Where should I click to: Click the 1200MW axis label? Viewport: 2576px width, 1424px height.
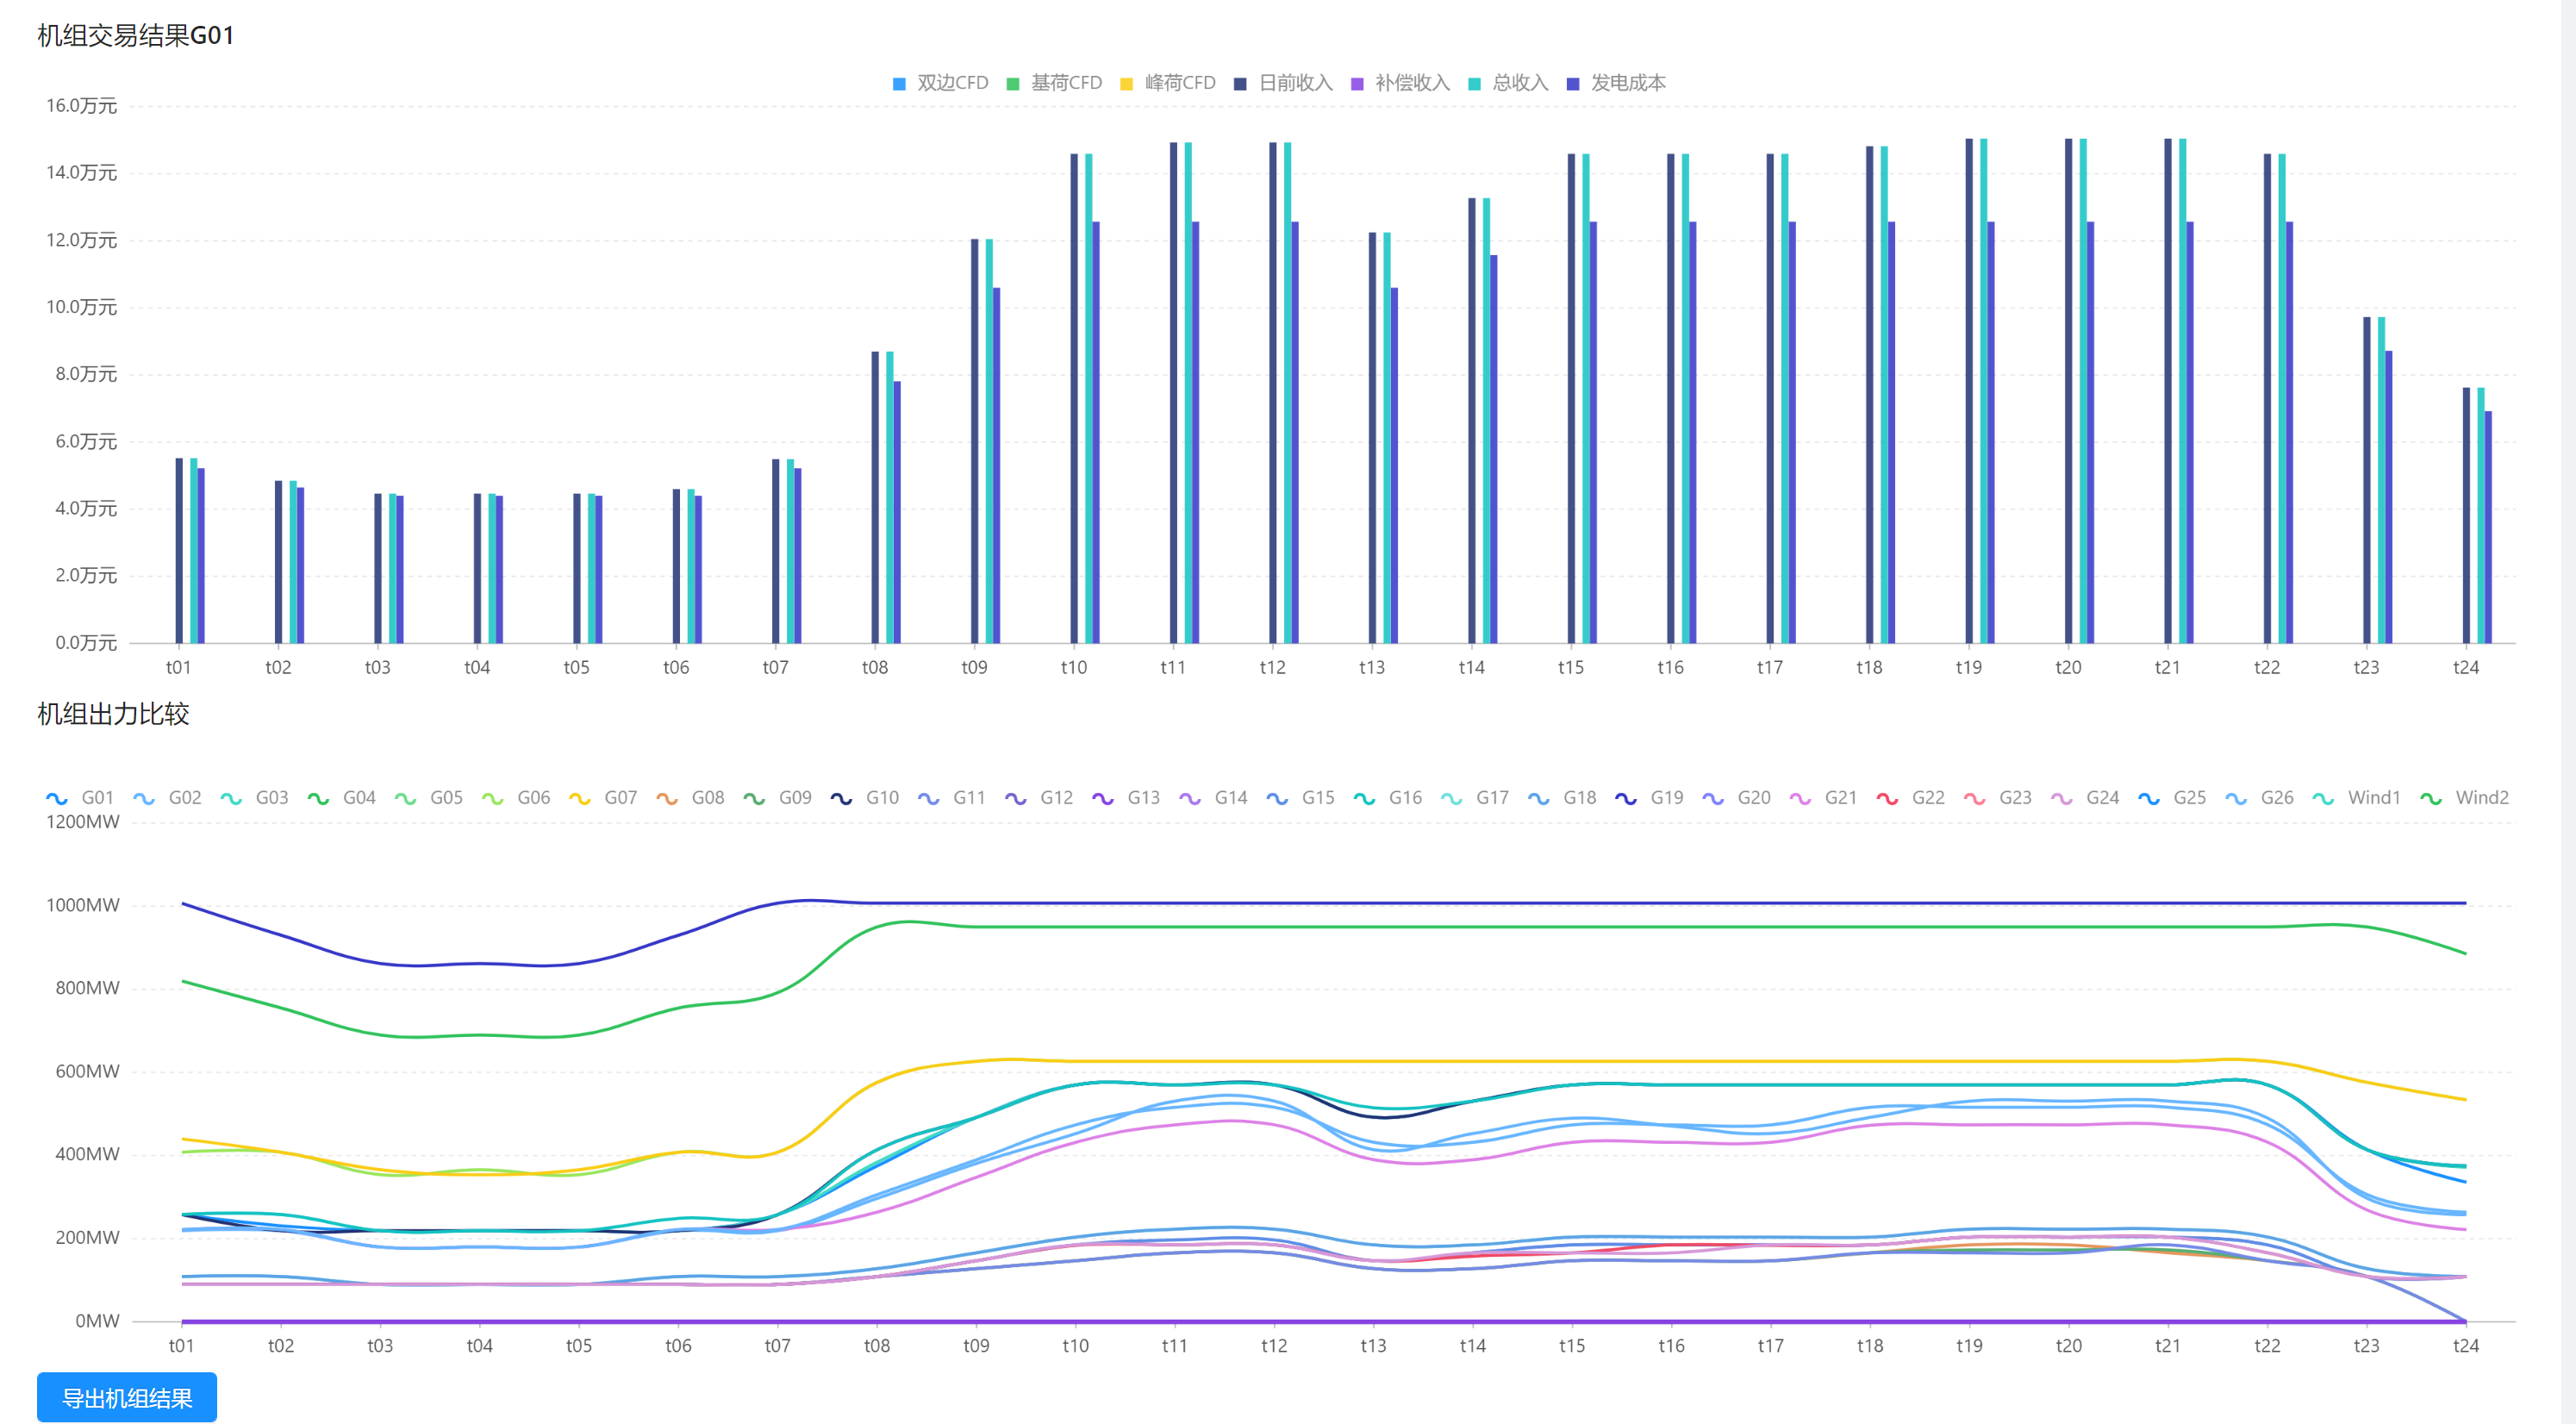83,822
